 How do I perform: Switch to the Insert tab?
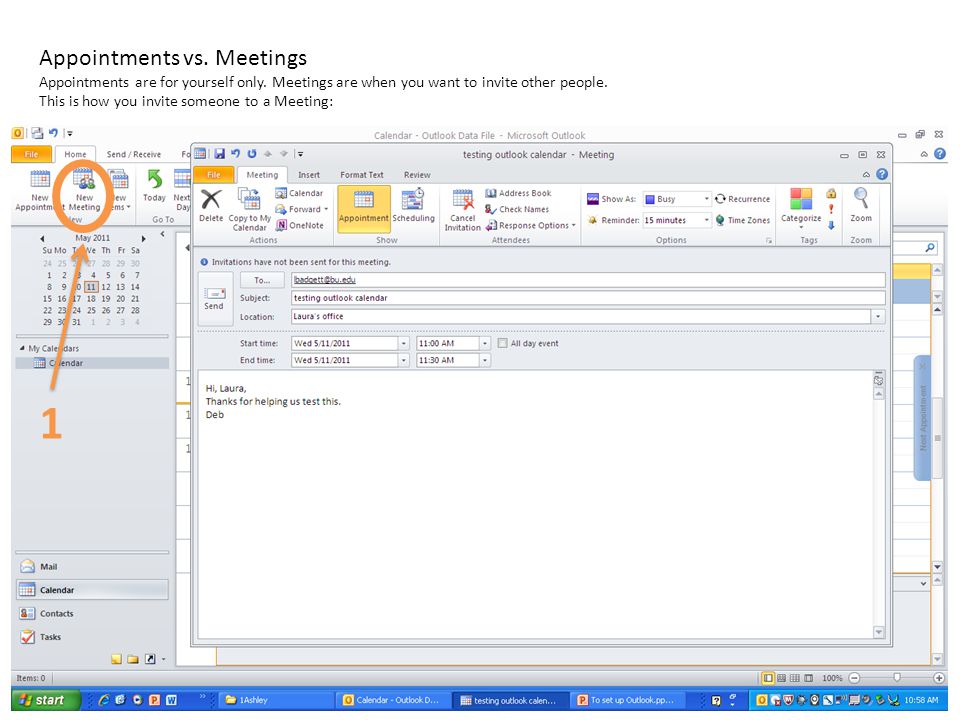coord(309,175)
